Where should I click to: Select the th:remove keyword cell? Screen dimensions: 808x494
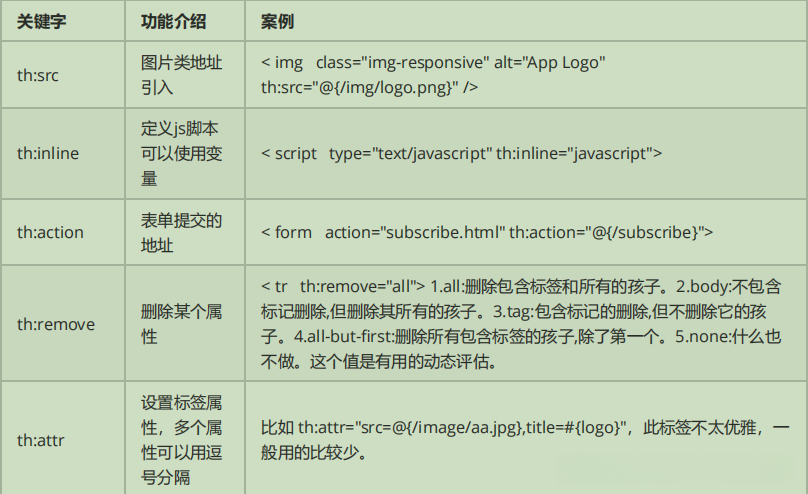pos(54,323)
